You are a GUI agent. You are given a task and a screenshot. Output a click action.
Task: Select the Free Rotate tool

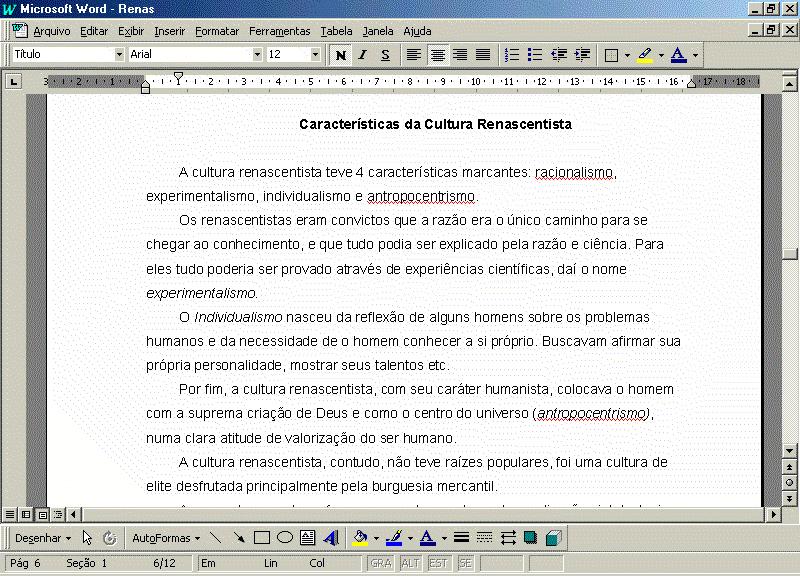pos(110,538)
